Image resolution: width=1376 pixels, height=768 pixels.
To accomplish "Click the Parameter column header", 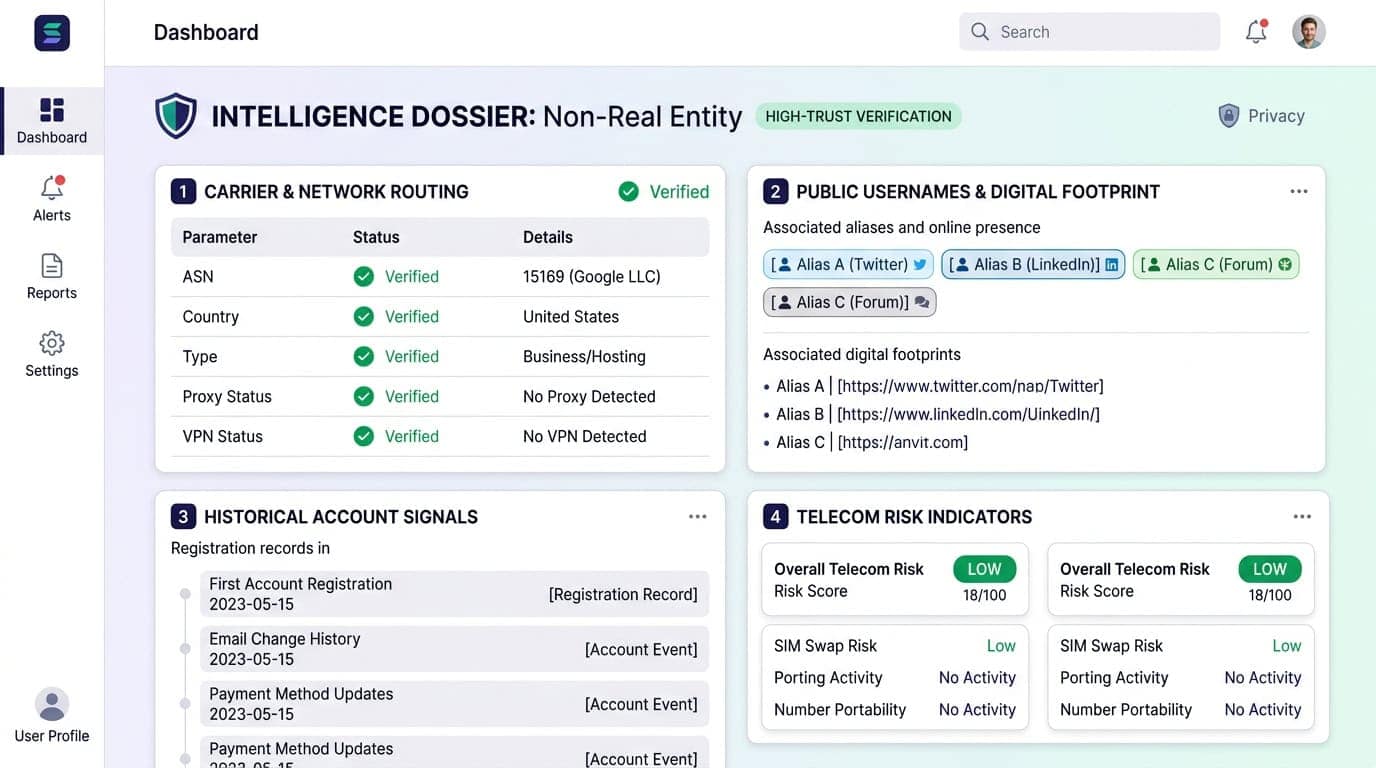I will click(220, 237).
